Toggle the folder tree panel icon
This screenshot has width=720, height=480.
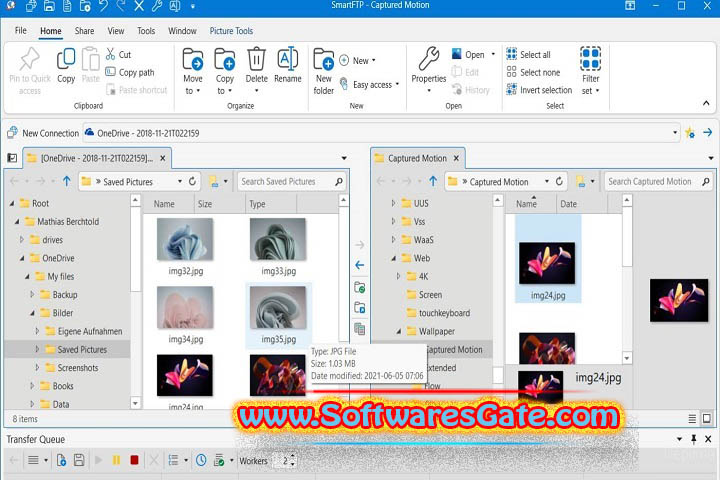(12, 158)
